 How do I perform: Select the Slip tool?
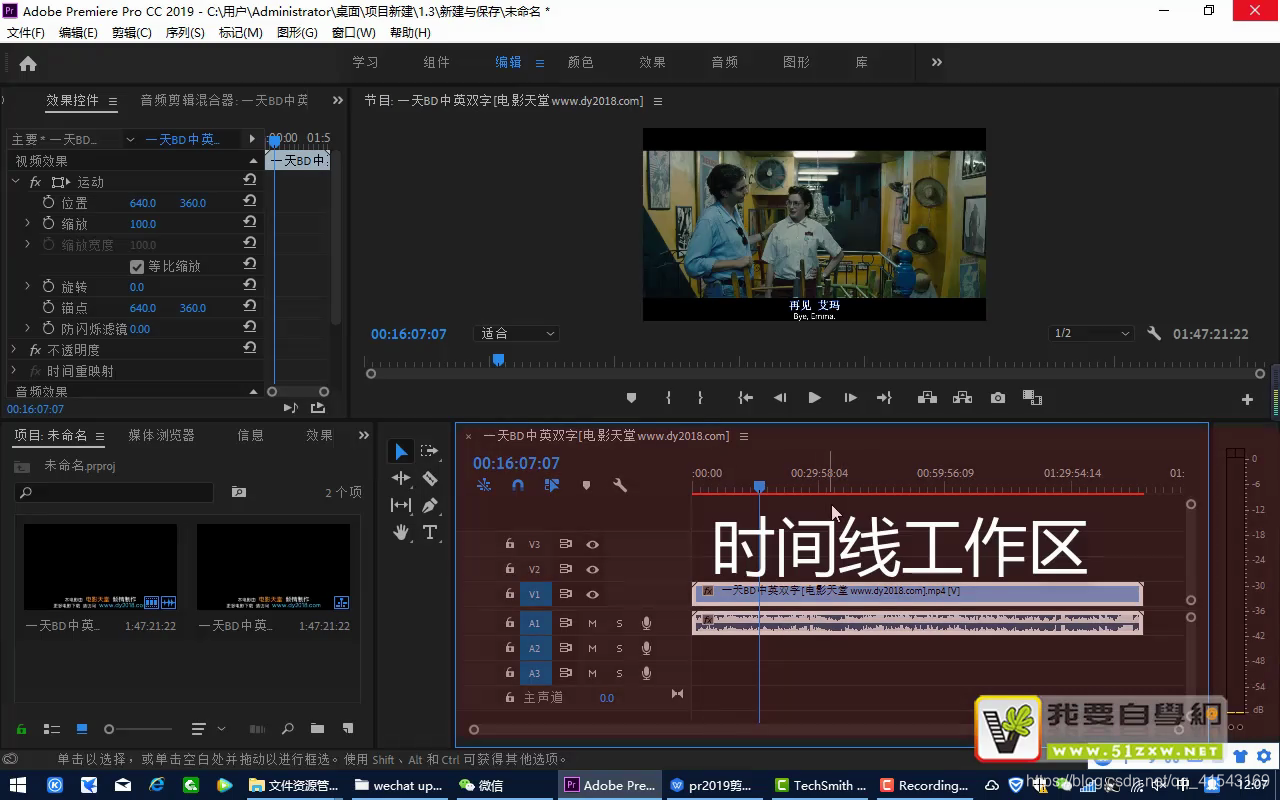point(400,506)
